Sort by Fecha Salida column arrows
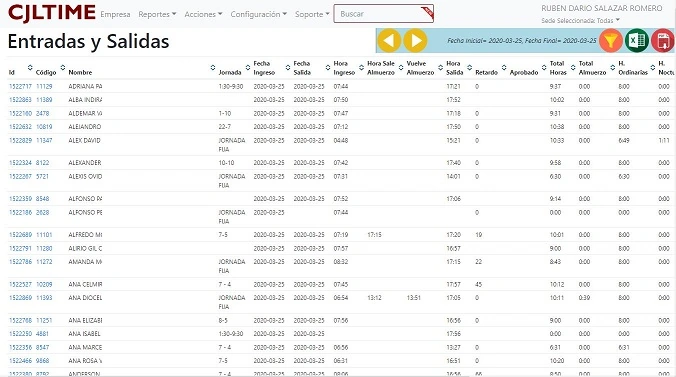Viewport: 676px width, 377px height. pyautogui.click(x=328, y=67)
